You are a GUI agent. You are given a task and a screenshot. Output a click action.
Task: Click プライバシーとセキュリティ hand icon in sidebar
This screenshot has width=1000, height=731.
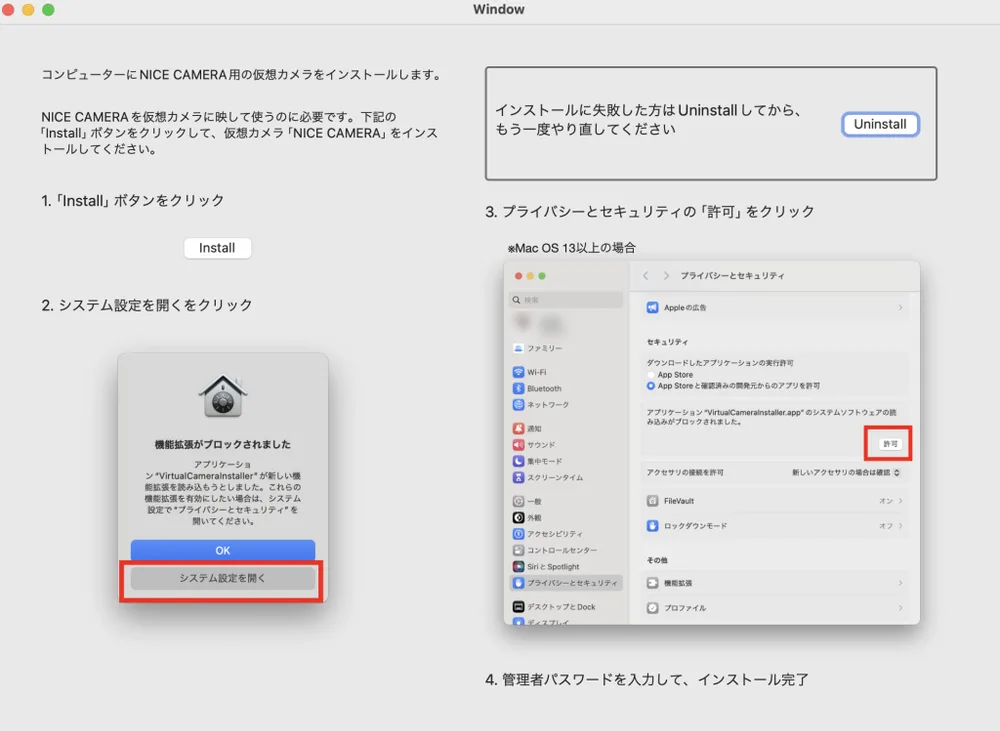pyautogui.click(x=518, y=582)
